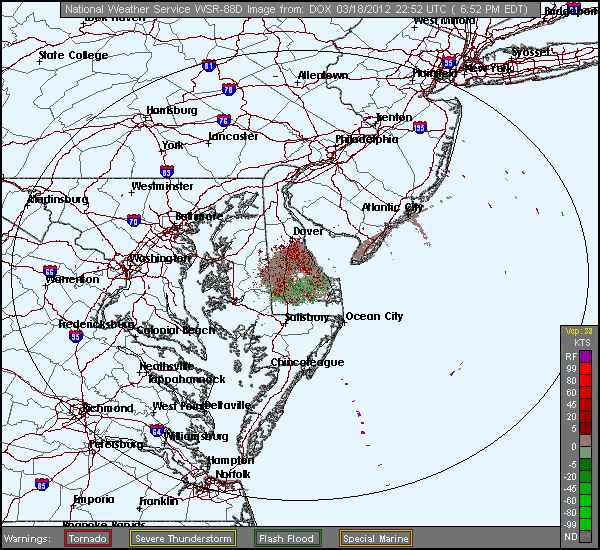Image resolution: width=600 pixels, height=550 pixels.
Task: Click the Atlantic City label
Action: (x=392, y=207)
